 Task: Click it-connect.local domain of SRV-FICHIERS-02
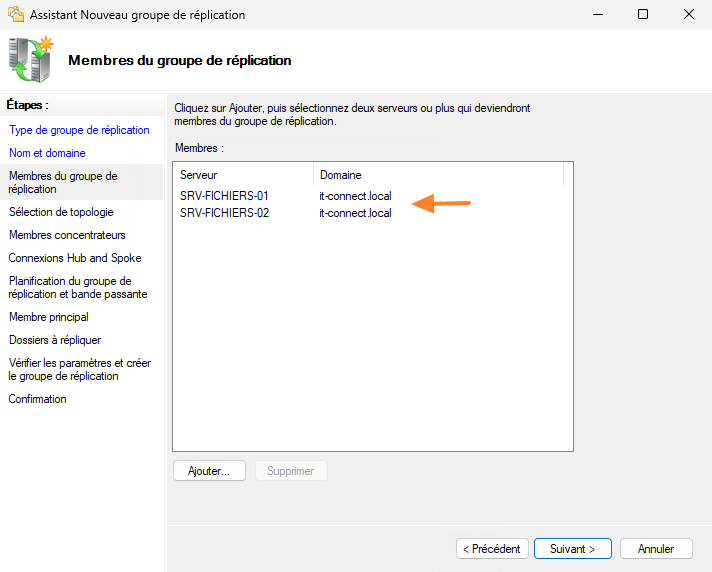(x=355, y=213)
